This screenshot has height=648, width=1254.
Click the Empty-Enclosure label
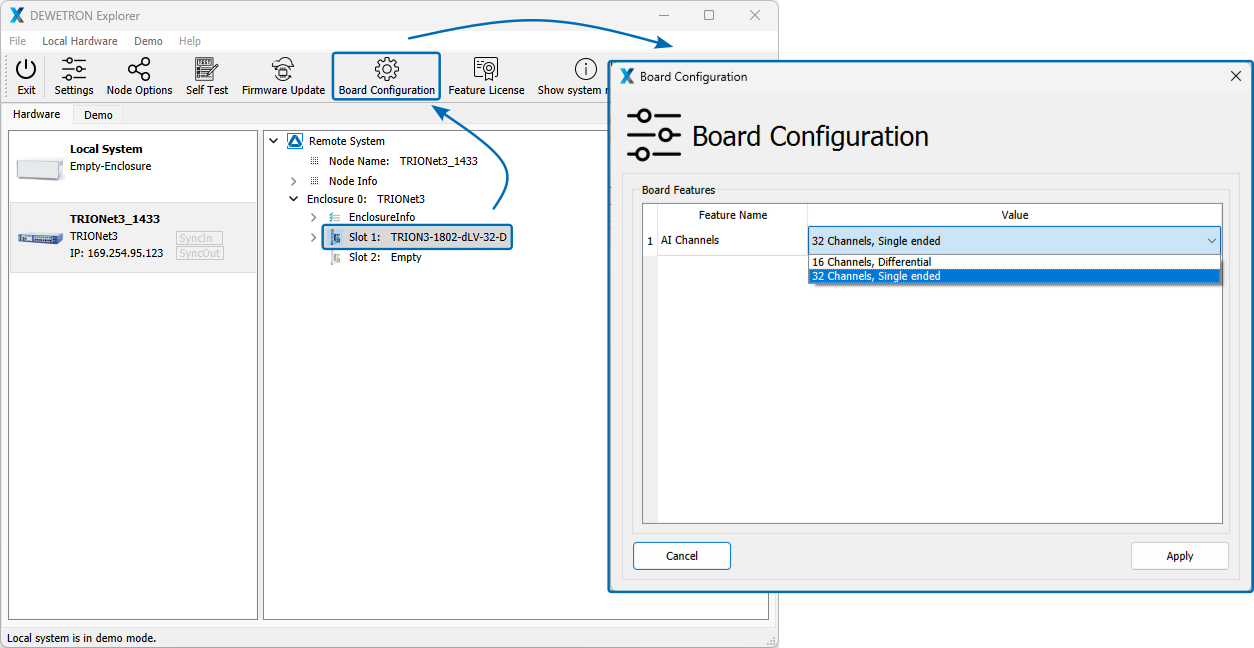coord(110,166)
